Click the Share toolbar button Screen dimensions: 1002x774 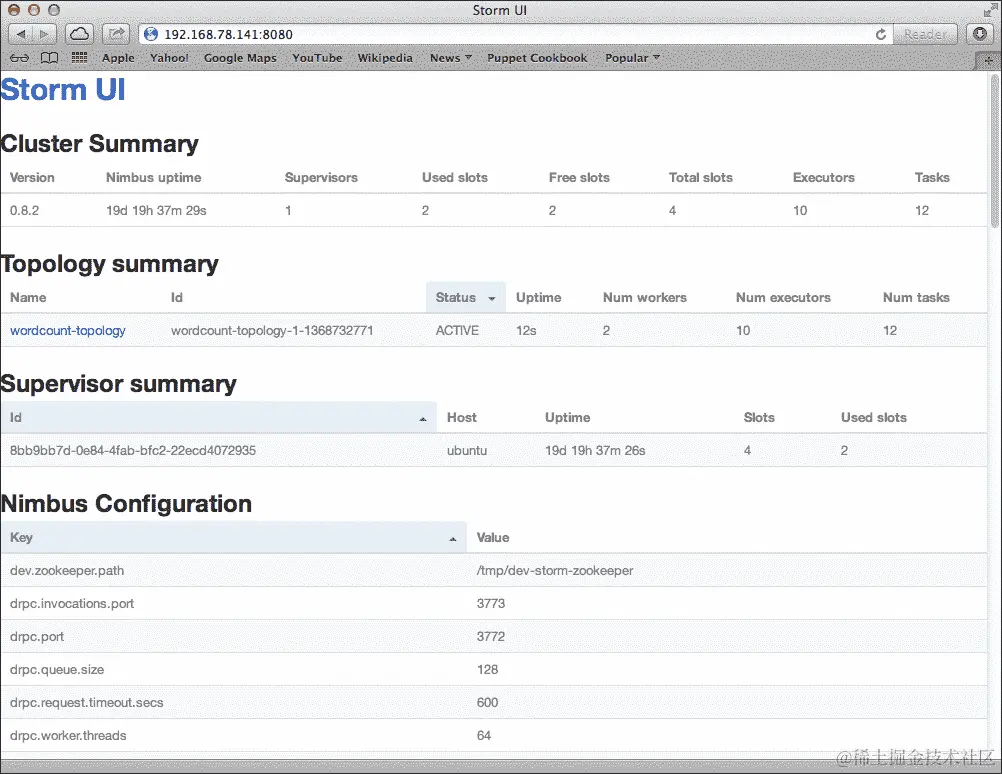[116, 34]
